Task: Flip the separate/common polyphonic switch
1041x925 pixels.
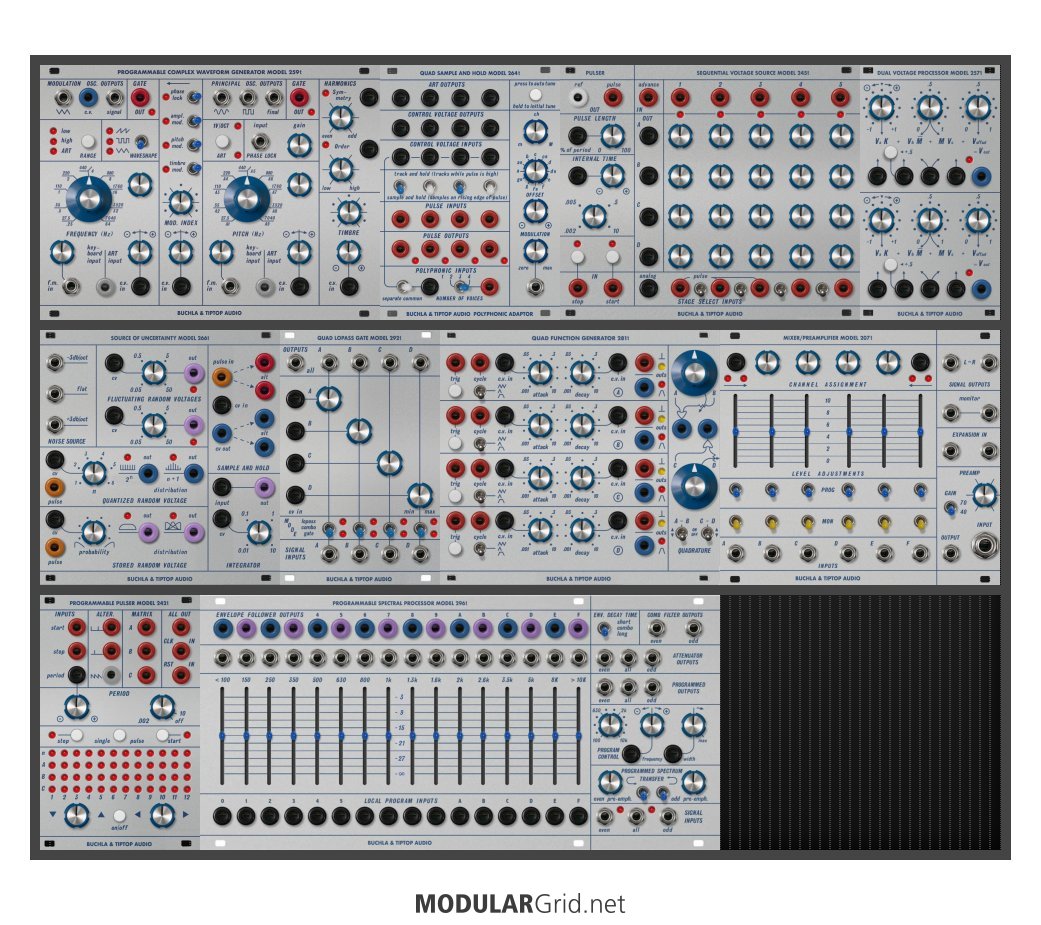Action: point(402,286)
